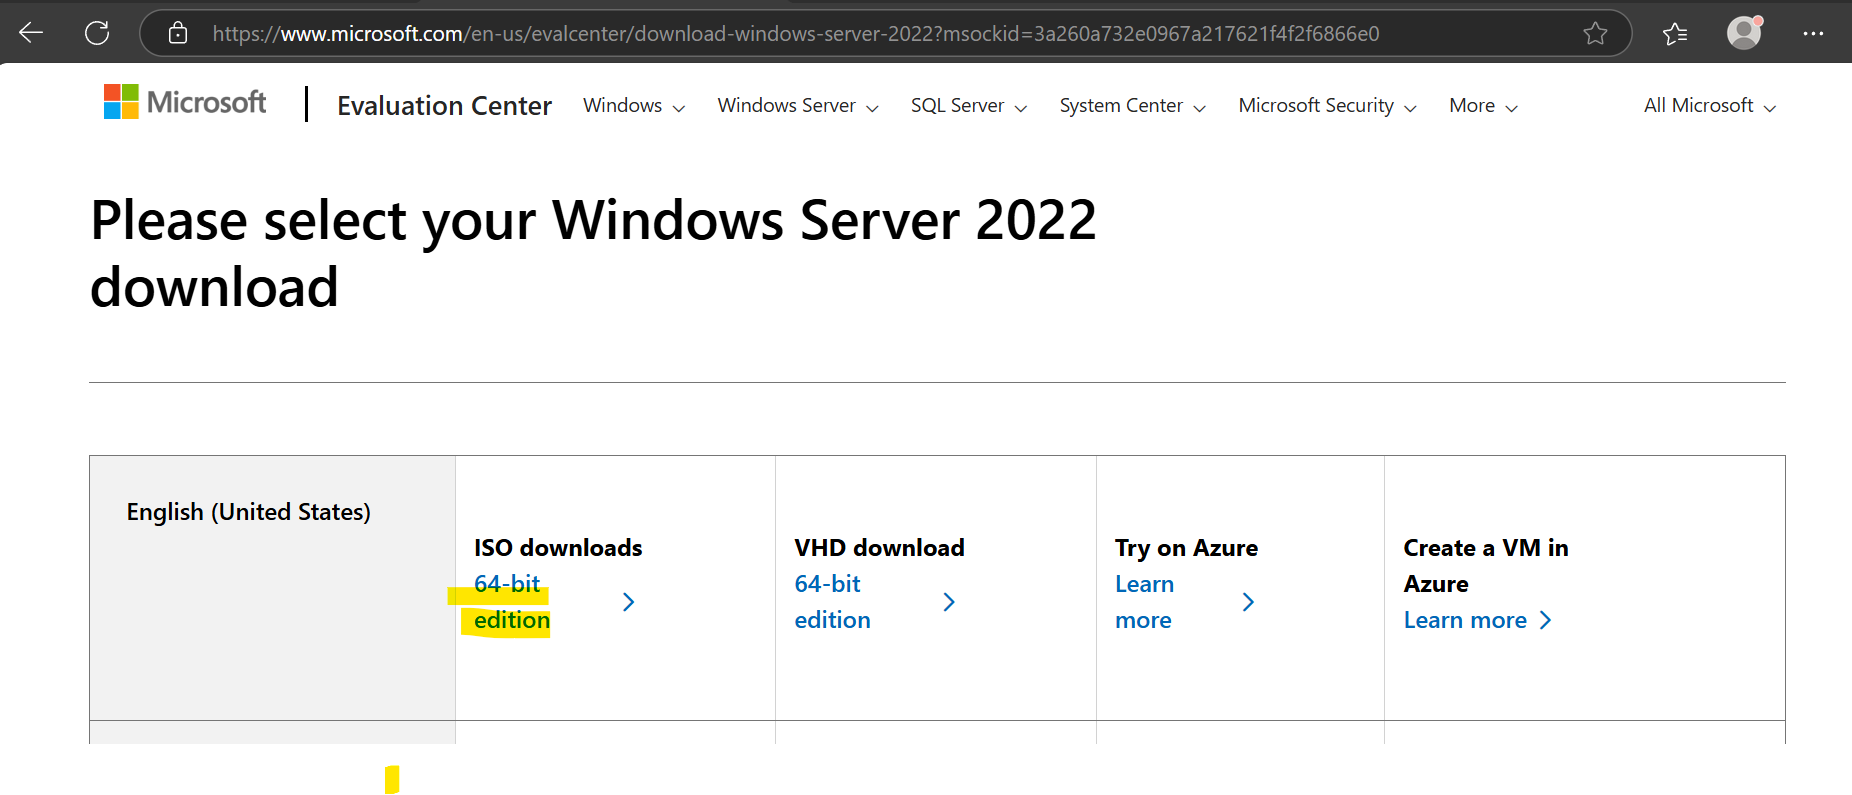1852x795 pixels.
Task: Open browser settings and more menu
Action: (1813, 33)
